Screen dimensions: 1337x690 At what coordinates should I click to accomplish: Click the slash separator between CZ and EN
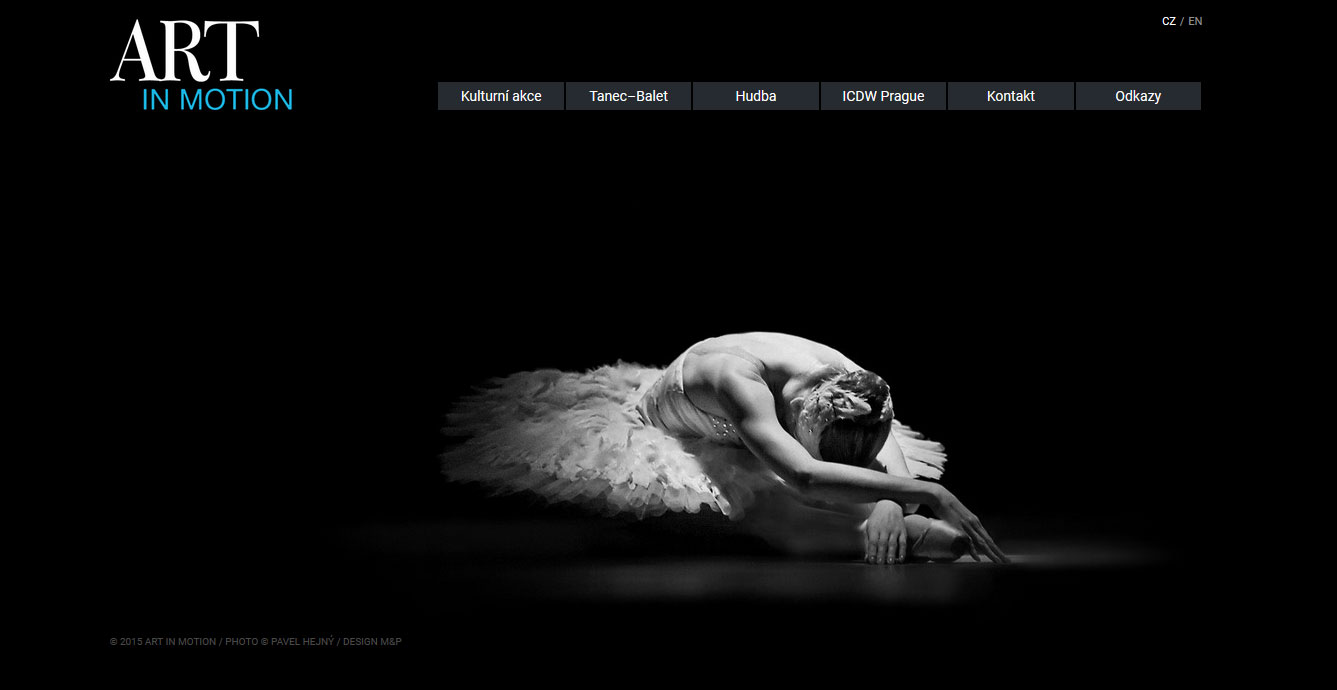[1182, 21]
